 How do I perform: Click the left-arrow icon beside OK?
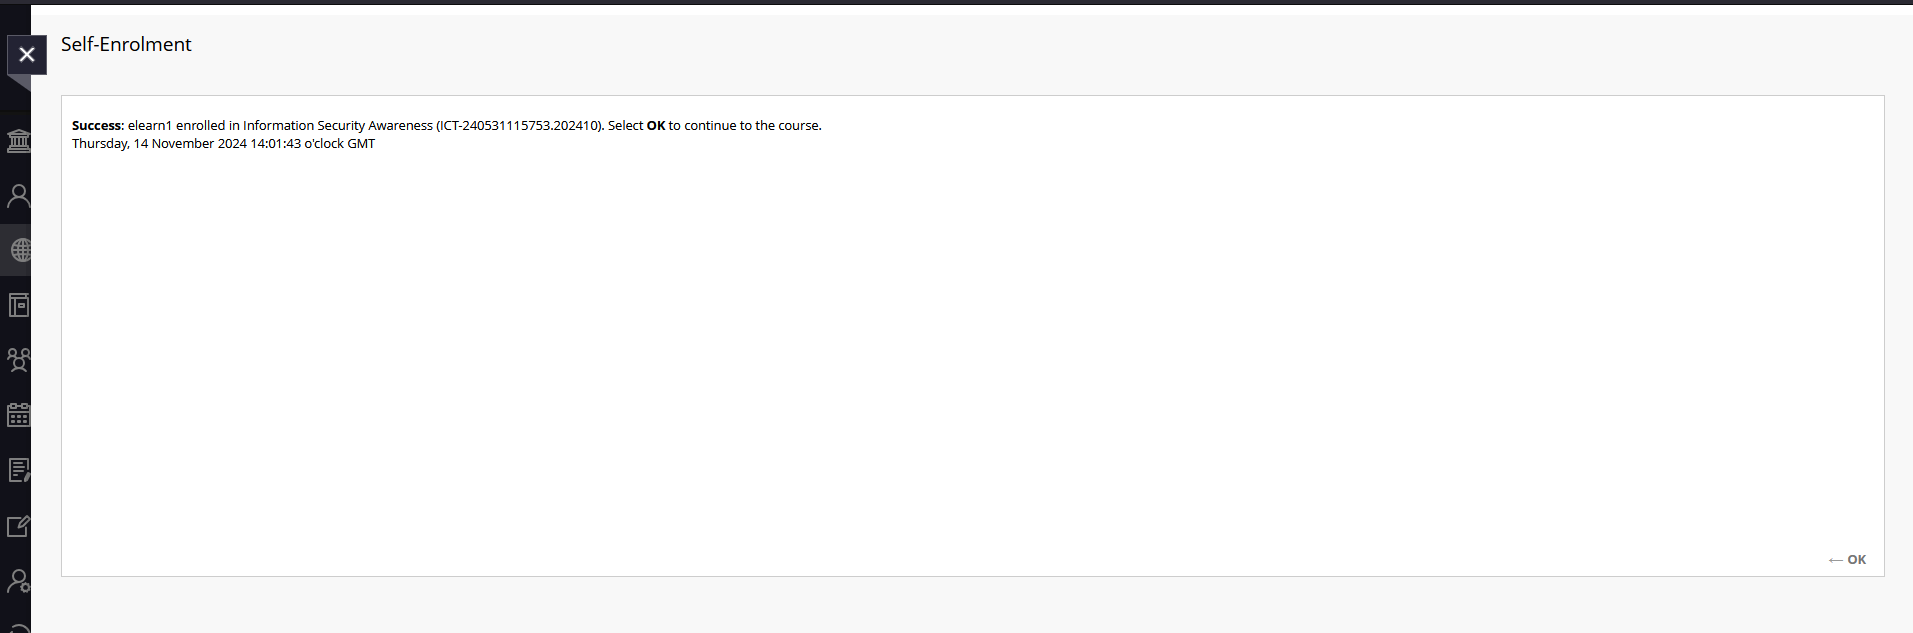[x=1835, y=560]
